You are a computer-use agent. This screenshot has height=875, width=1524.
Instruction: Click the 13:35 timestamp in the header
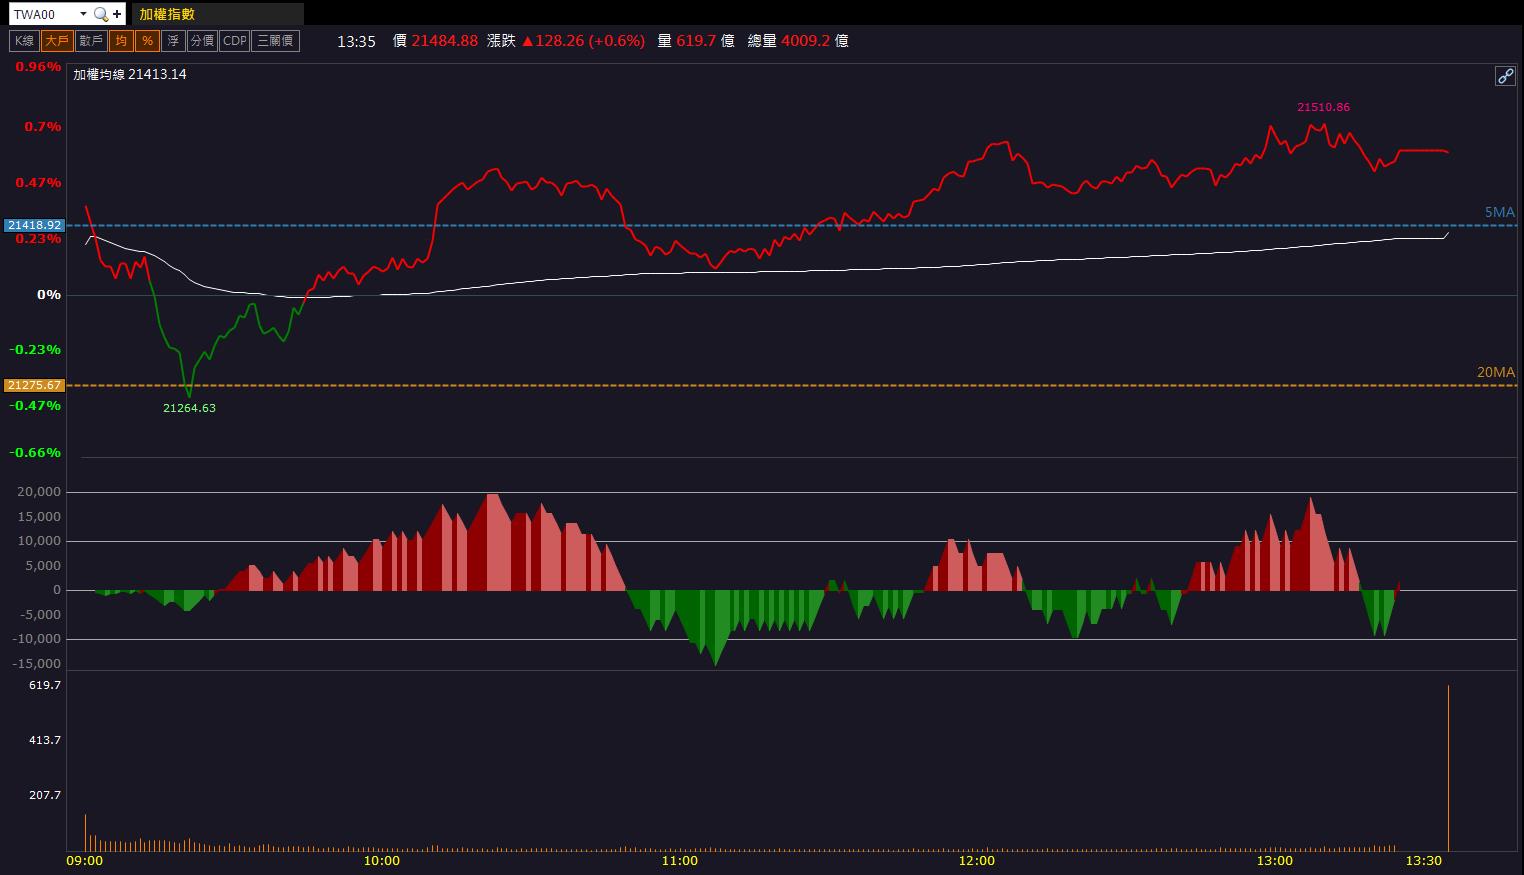(x=356, y=41)
